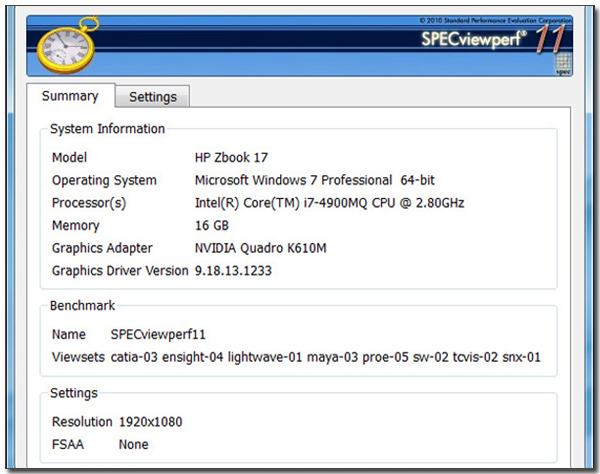The image size is (600, 474).
Task: Click the Resolution label
Action: pyautogui.click(x=82, y=422)
